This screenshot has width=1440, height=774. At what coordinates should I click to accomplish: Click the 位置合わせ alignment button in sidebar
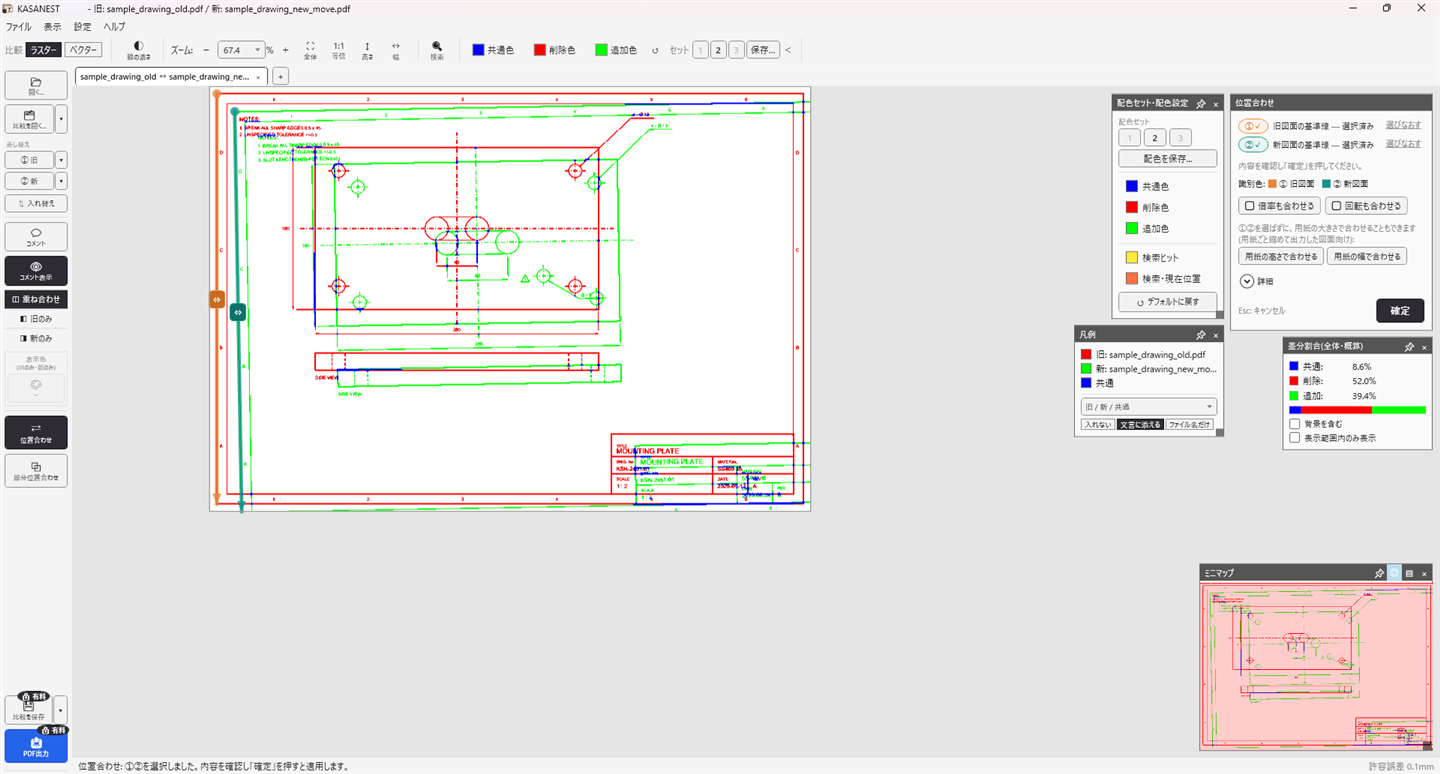tap(36, 432)
